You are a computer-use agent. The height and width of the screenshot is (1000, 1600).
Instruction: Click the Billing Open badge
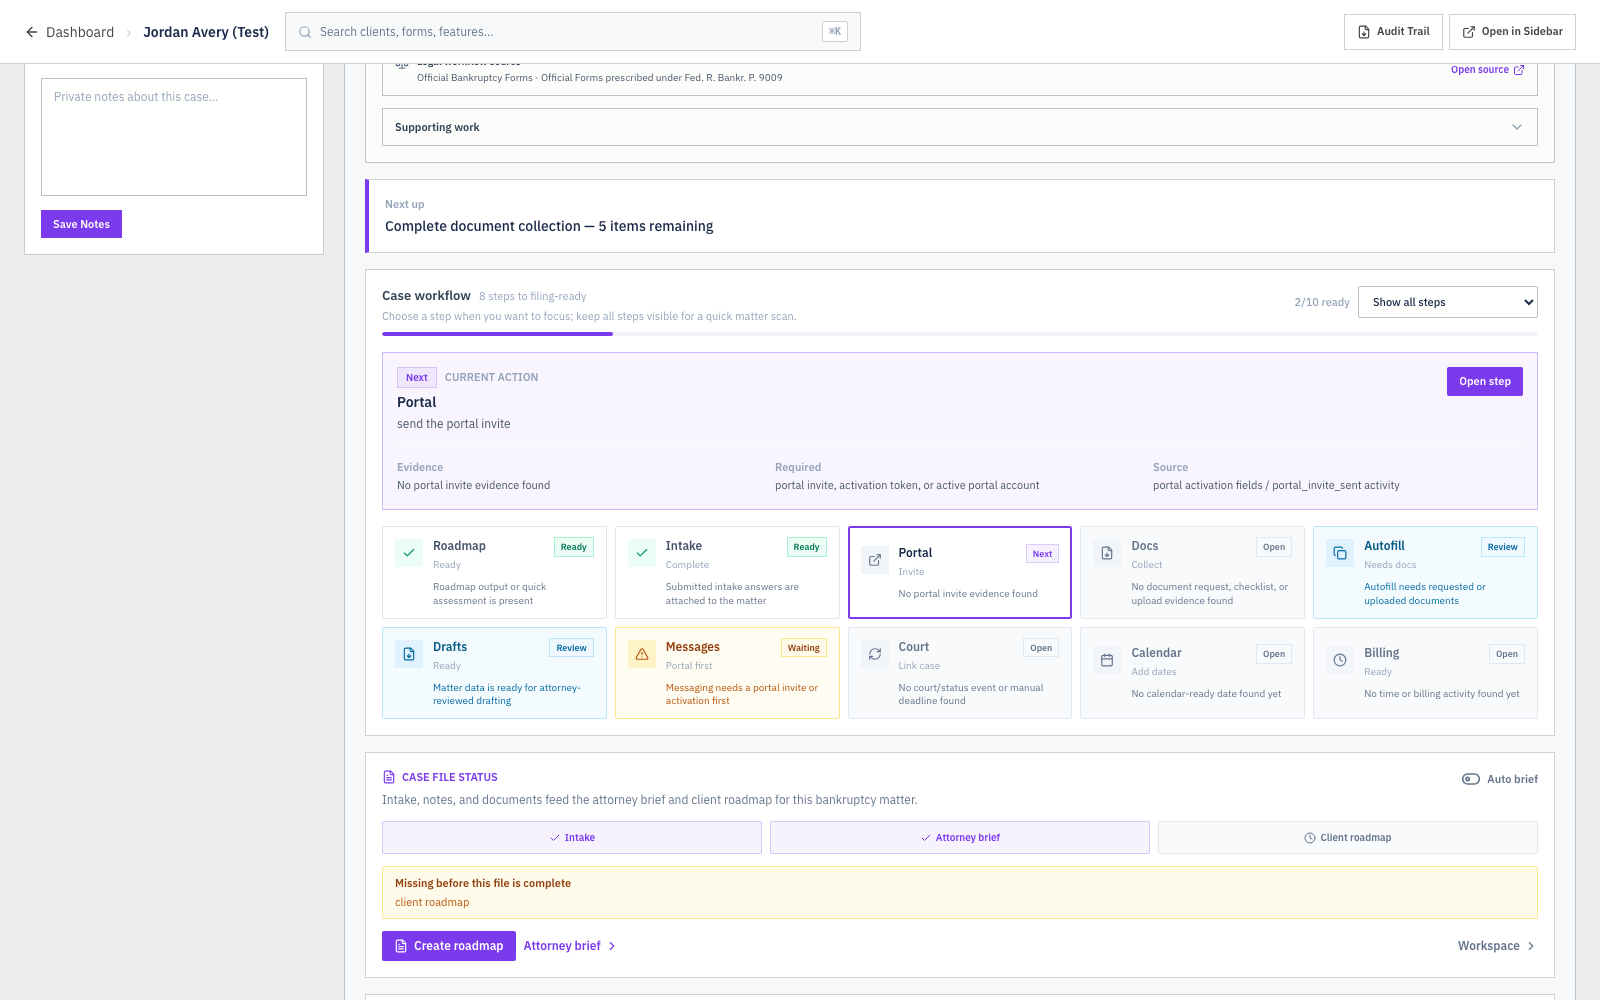pyautogui.click(x=1507, y=654)
